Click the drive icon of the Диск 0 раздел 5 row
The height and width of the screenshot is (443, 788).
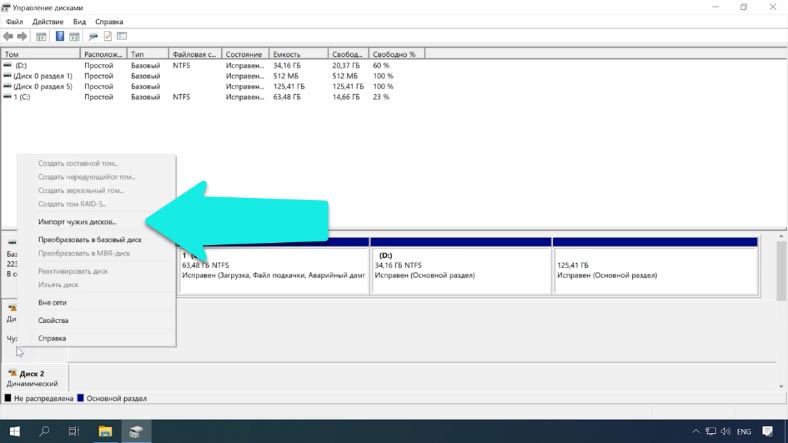(x=7, y=86)
